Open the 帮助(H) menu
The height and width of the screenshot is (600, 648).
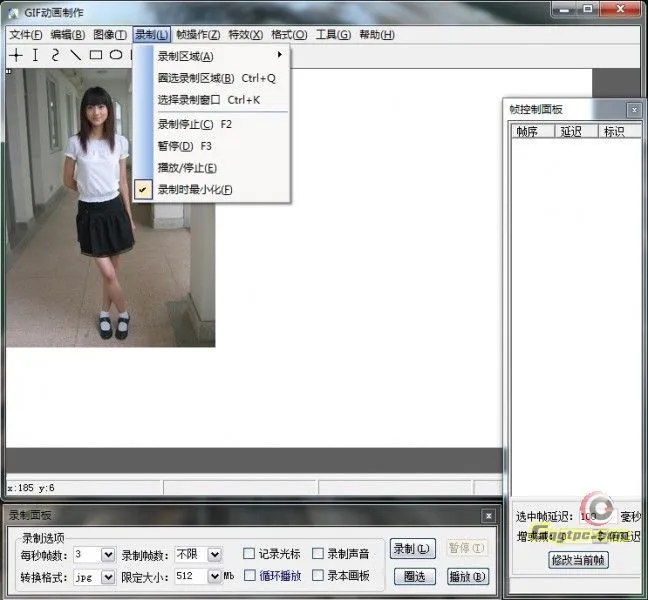(376, 35)
